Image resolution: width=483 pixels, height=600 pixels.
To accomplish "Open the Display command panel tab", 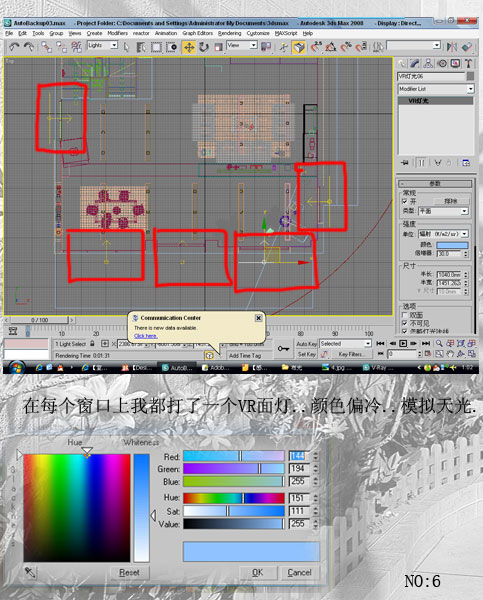I will click(x=455, y=64).
